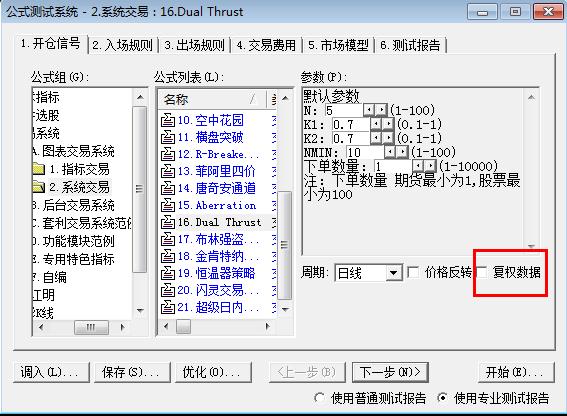Click 公式列表 horizontal scroll right arrow
The image size is (567, 416).
tap(268, 326)
